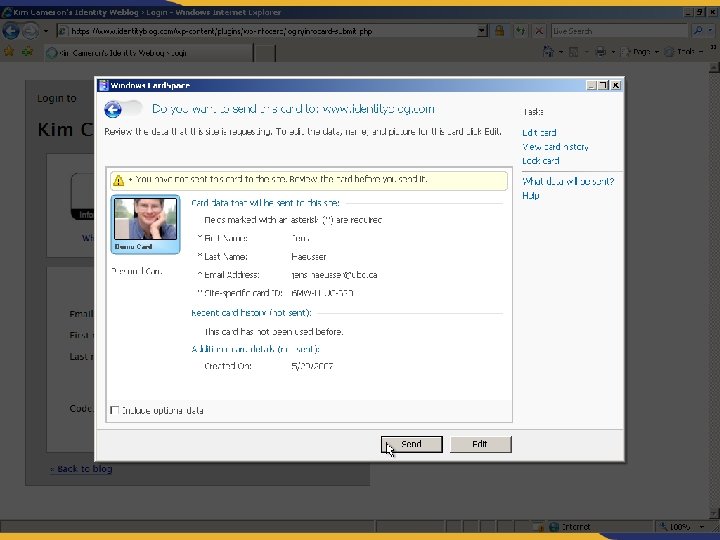Screen dimensions: 720x540
Task: Click the Created On date value
Action: 312,366
